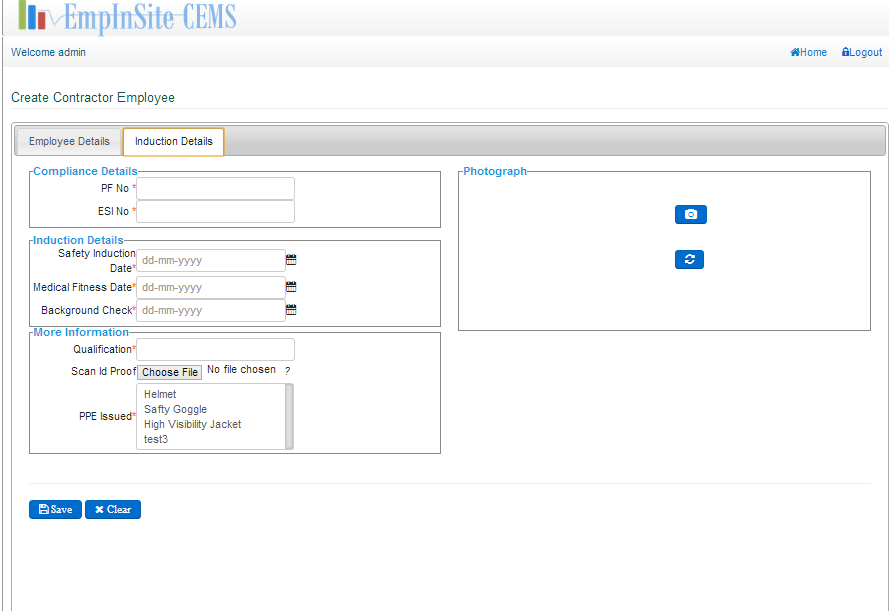The image size is (889, 611).
Task: Select the Induction Details tab
Action: click(173, 141)
